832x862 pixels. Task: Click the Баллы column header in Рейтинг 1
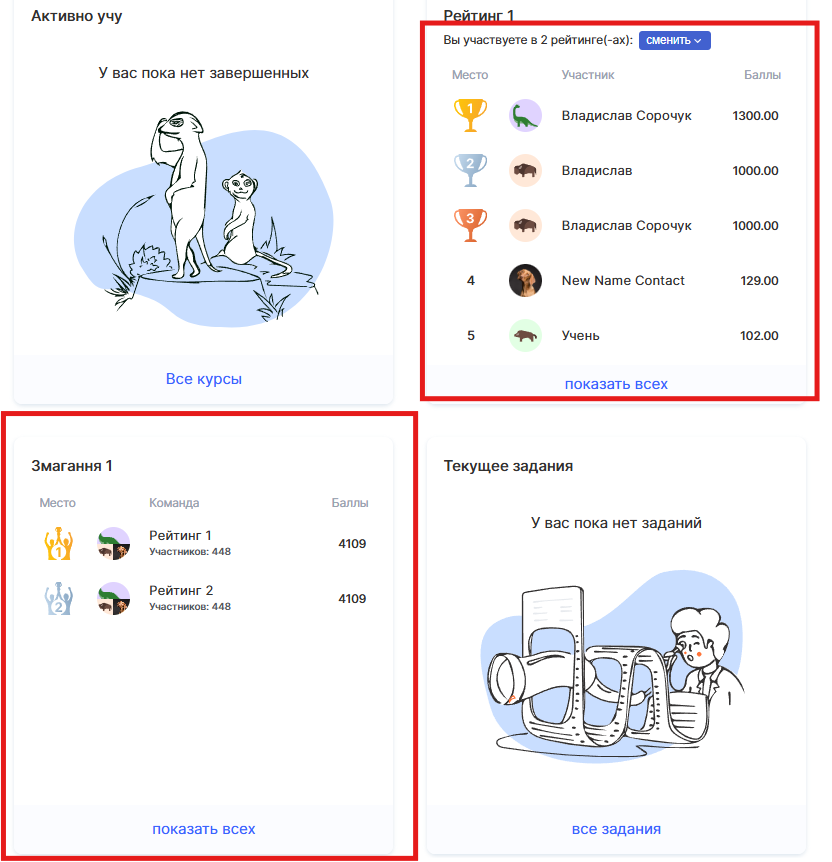click(762, 75)
